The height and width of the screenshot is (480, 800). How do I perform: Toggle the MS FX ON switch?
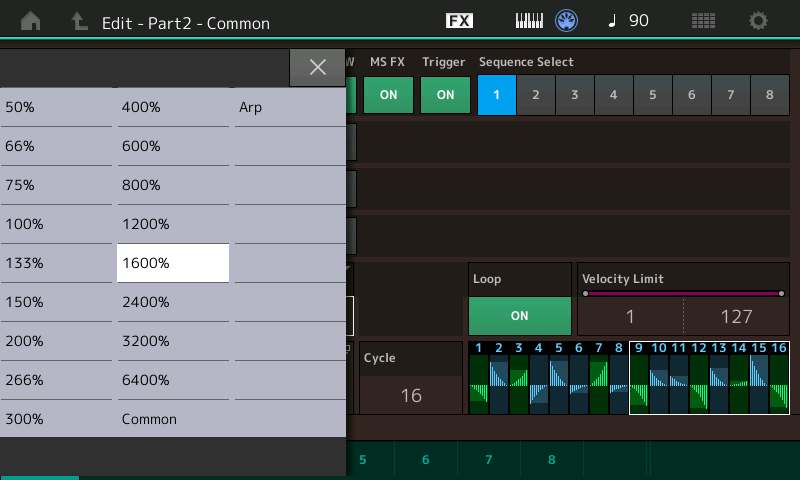(388, 95)
